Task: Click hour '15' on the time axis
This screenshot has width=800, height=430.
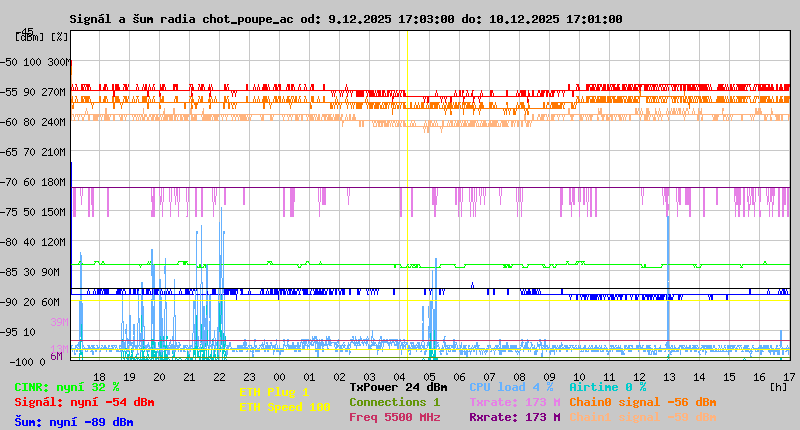Action: pos(730,377)
